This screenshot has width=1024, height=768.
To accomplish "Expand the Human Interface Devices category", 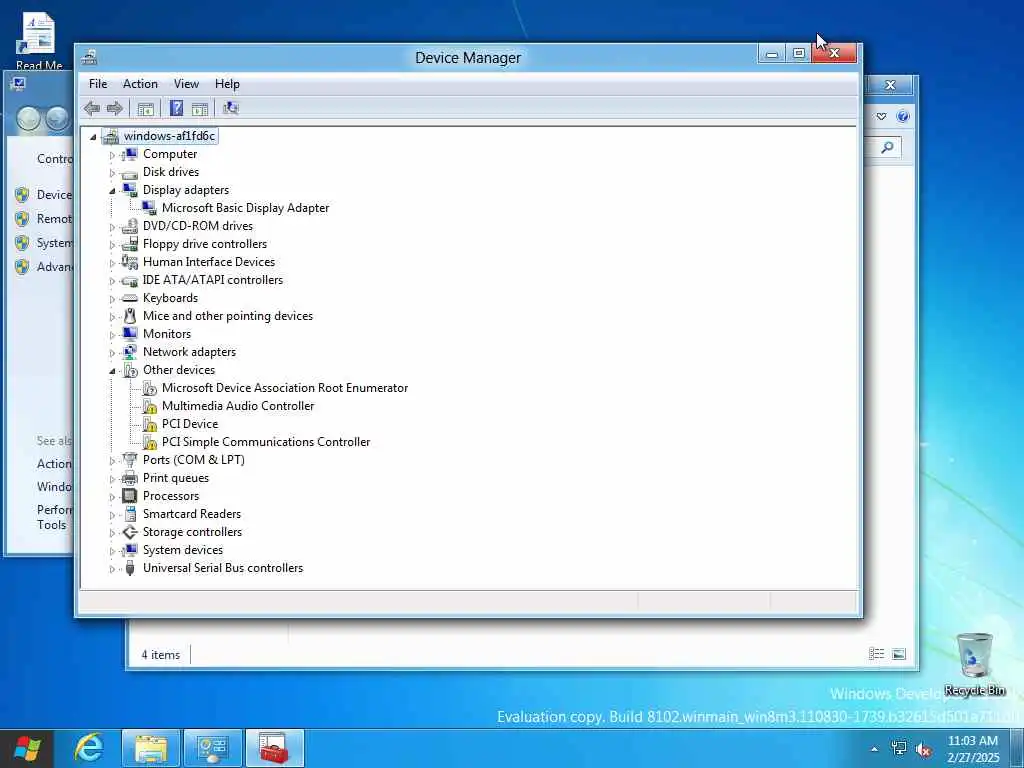I will click(112, 263).
